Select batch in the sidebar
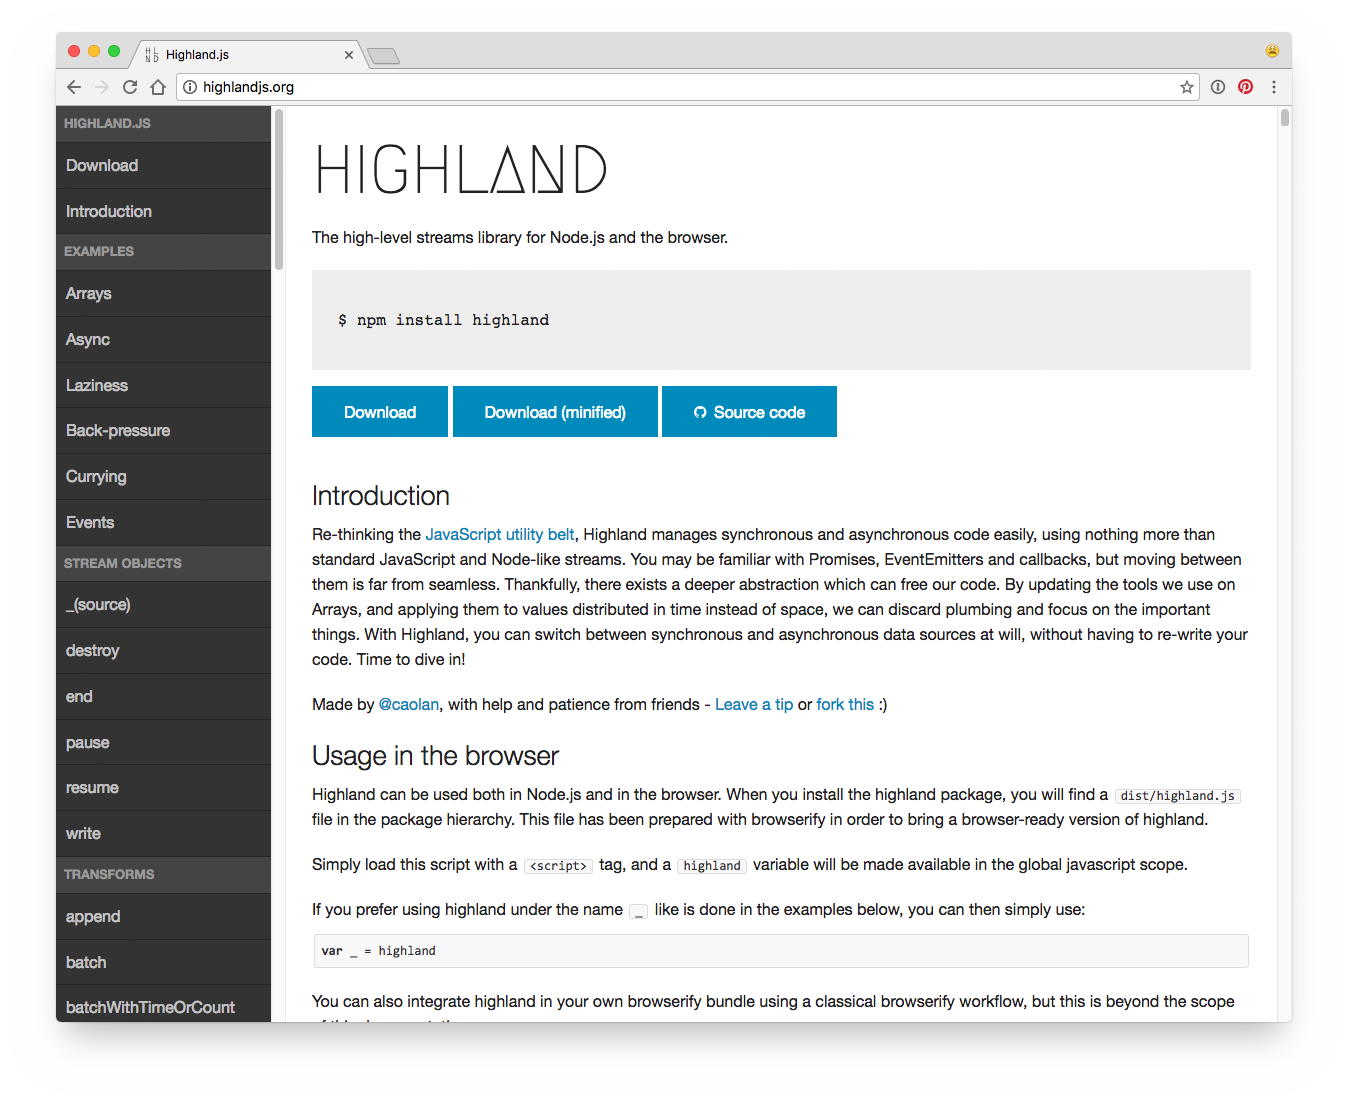 (x=163, y=963)
